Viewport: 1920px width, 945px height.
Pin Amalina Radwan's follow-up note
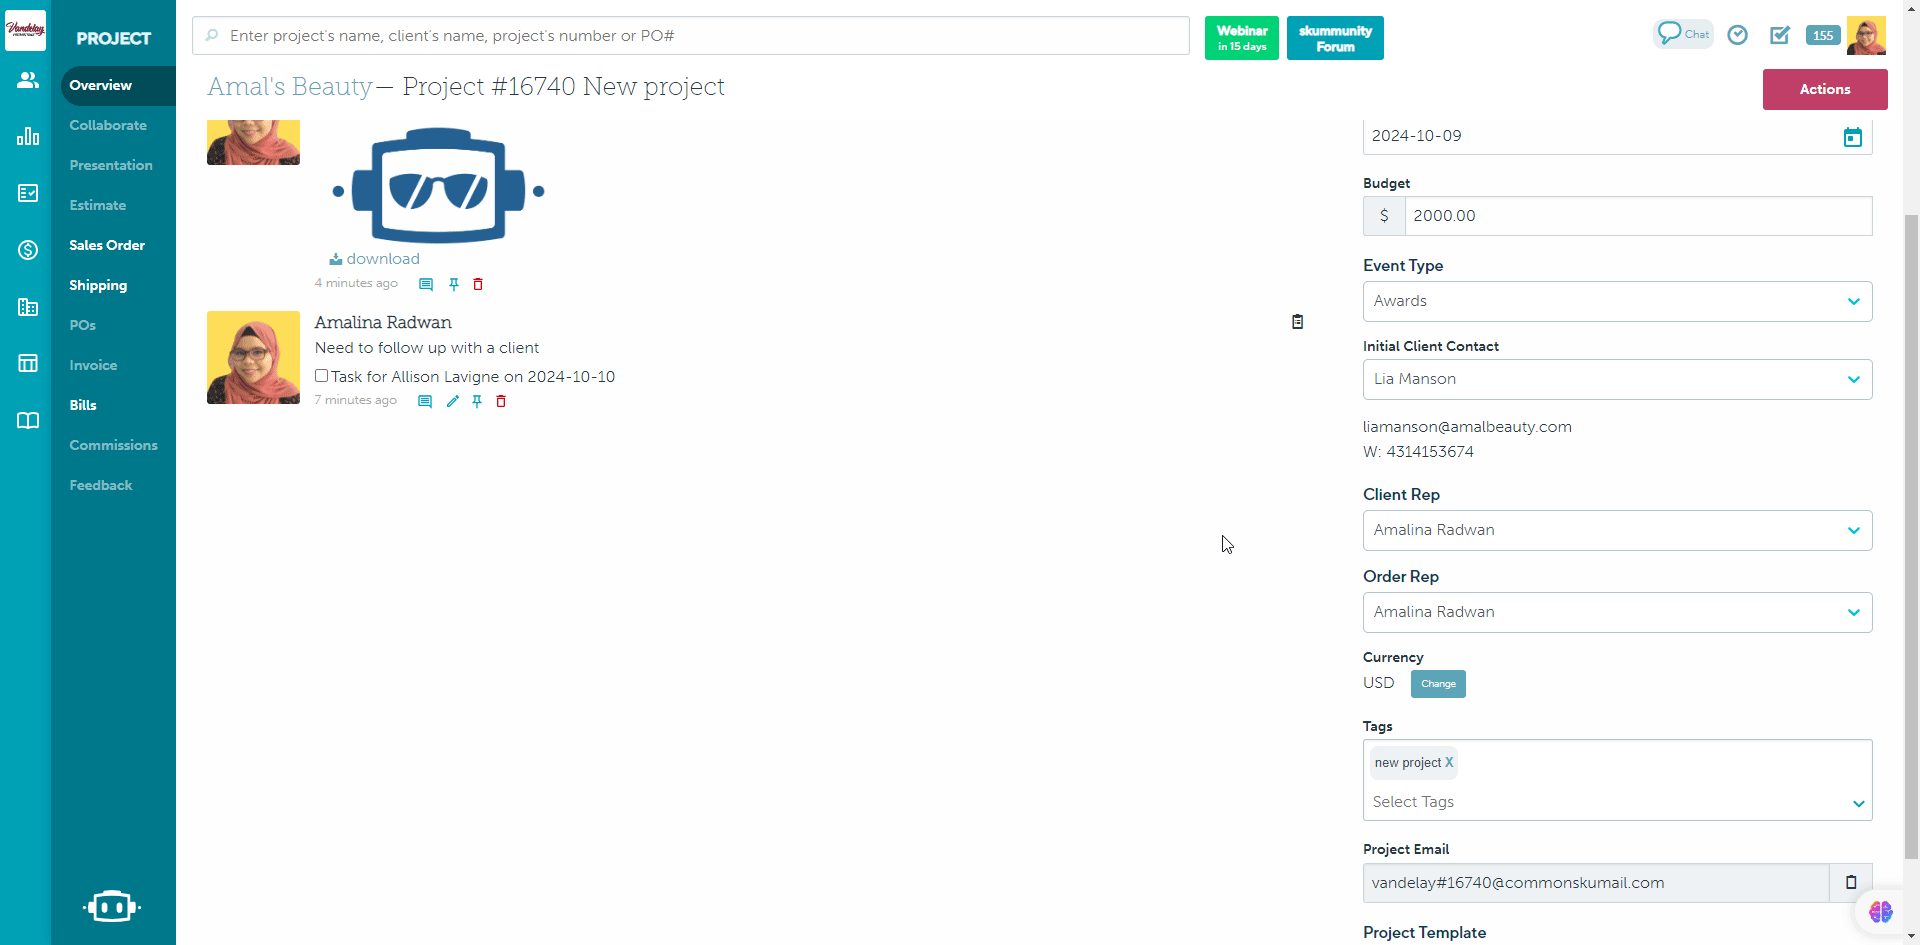coord(477,401)
